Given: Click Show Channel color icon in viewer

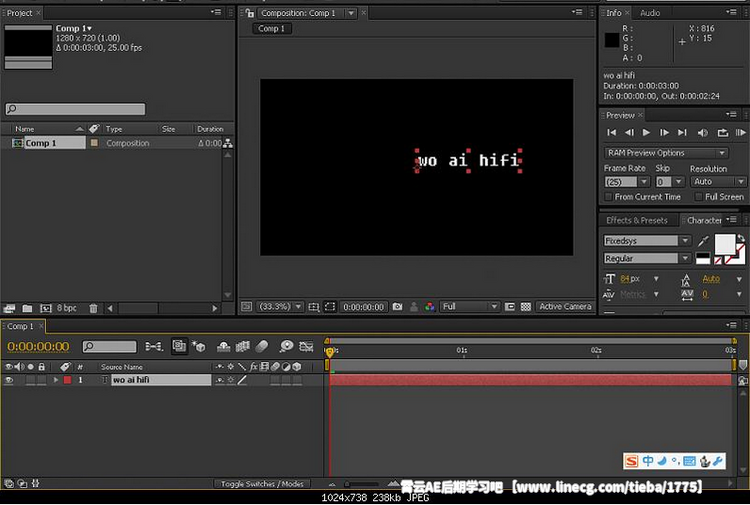Looking at the screenshot, I should (430, 307).
